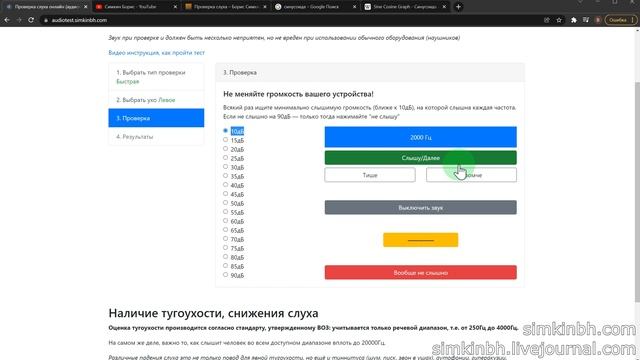Viewport: 640px width, 360px height.
Task: Open the browser profile avatar
Action: tap(598, 20)
